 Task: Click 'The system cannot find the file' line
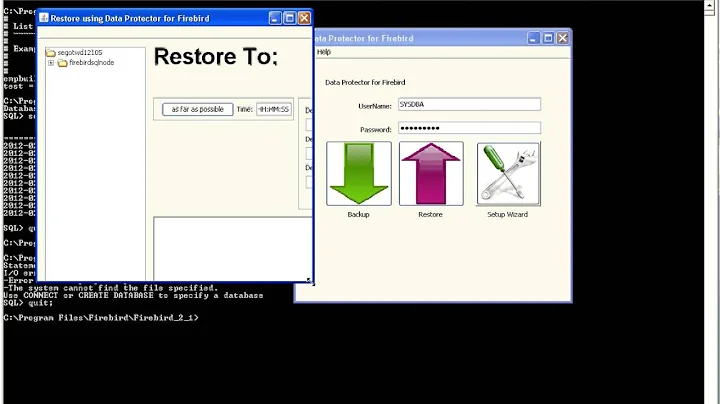click(112, 288)
